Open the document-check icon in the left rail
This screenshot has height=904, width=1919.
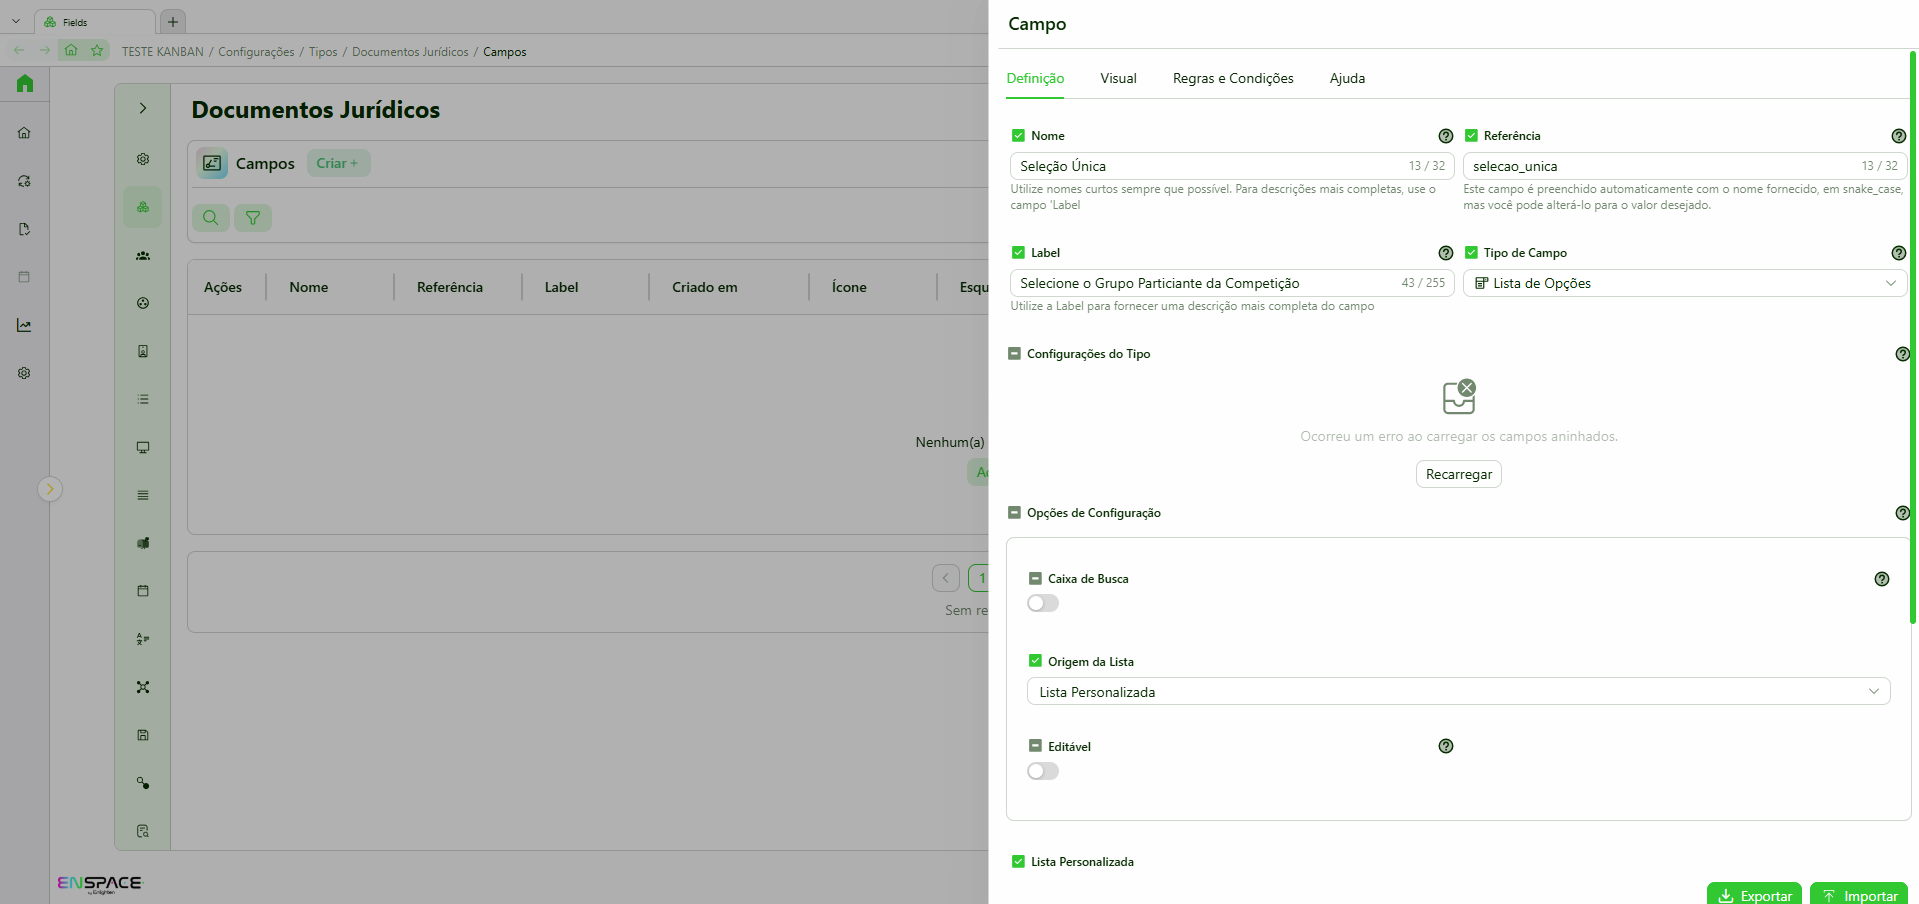[x=24, y=229]
